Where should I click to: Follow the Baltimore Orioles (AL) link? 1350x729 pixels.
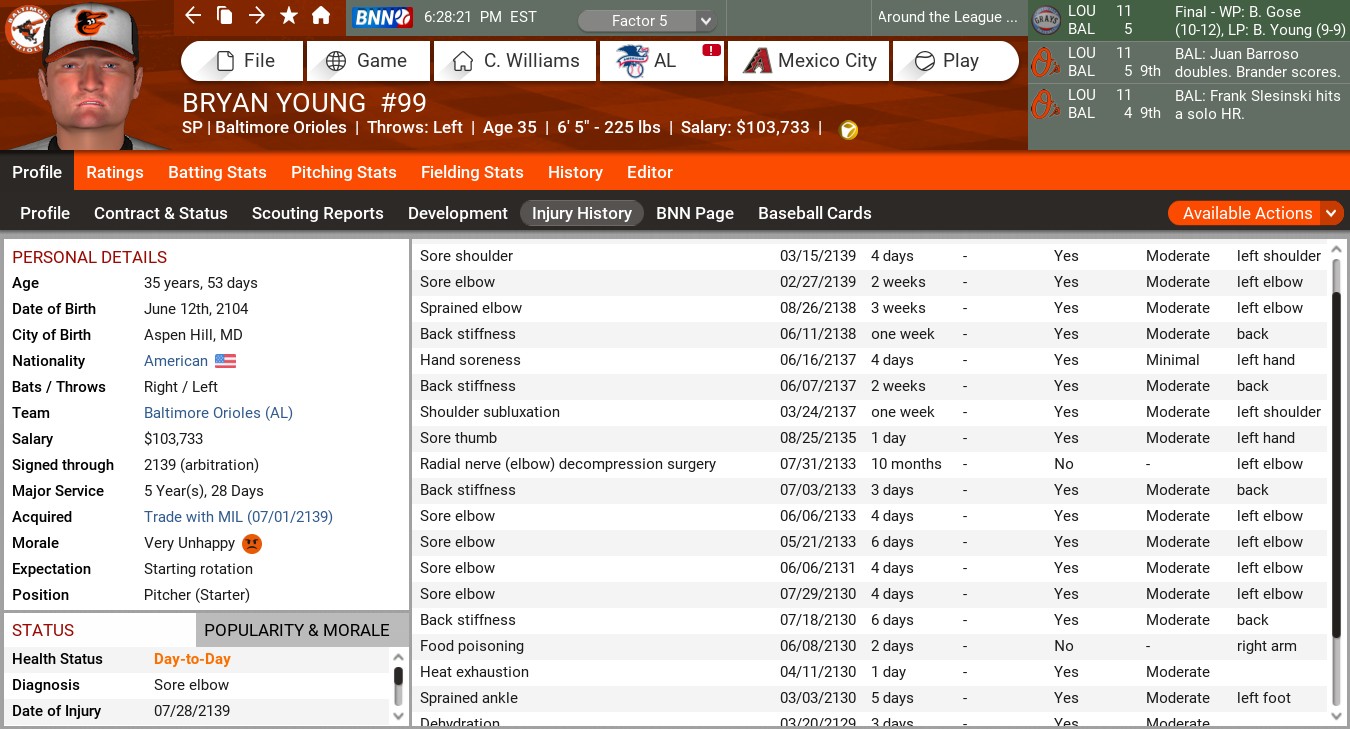tap(218, 413)
